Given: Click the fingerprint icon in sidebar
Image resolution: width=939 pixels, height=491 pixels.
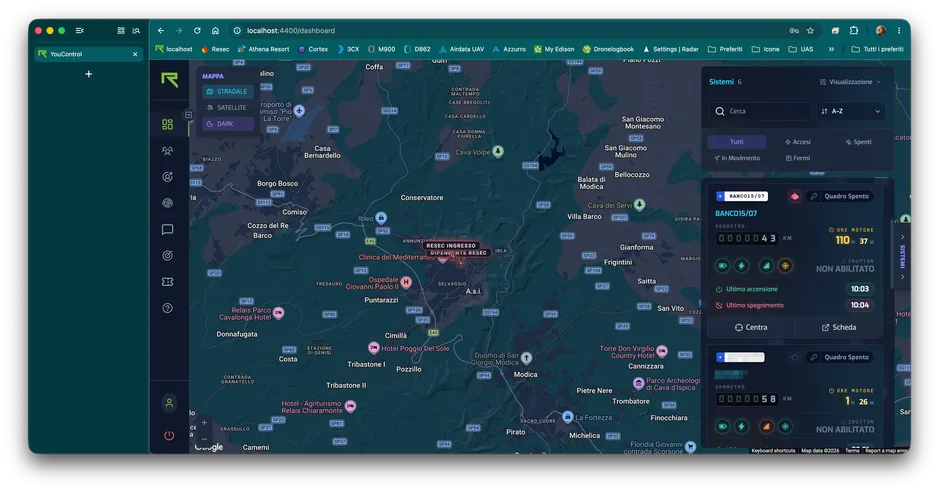Looking at the screenshot, I should (x=168, y=203).
